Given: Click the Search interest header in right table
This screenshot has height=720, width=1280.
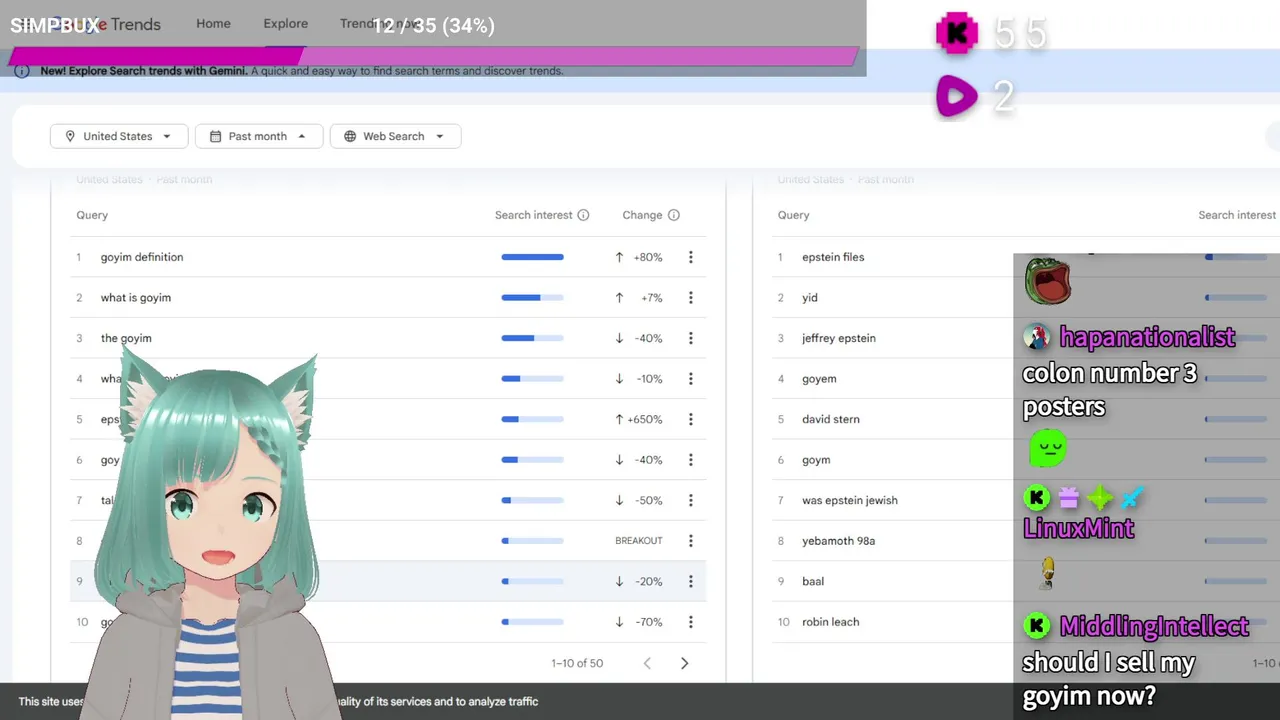Looking at the screenshot, I should tap(1237, 215).
